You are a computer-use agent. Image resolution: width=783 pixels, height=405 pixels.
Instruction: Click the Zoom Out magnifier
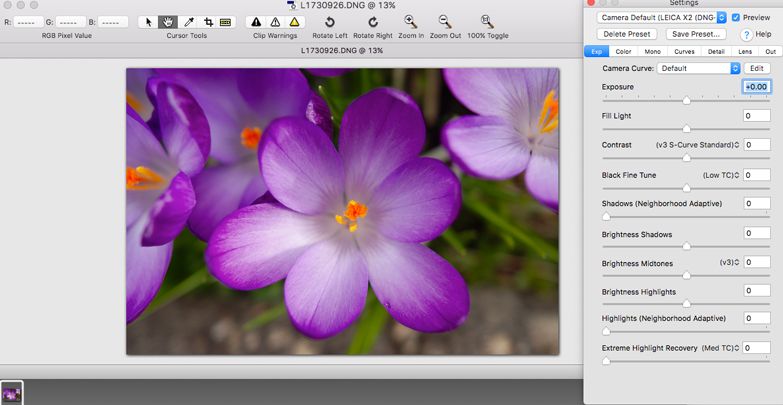click(445, 22)
